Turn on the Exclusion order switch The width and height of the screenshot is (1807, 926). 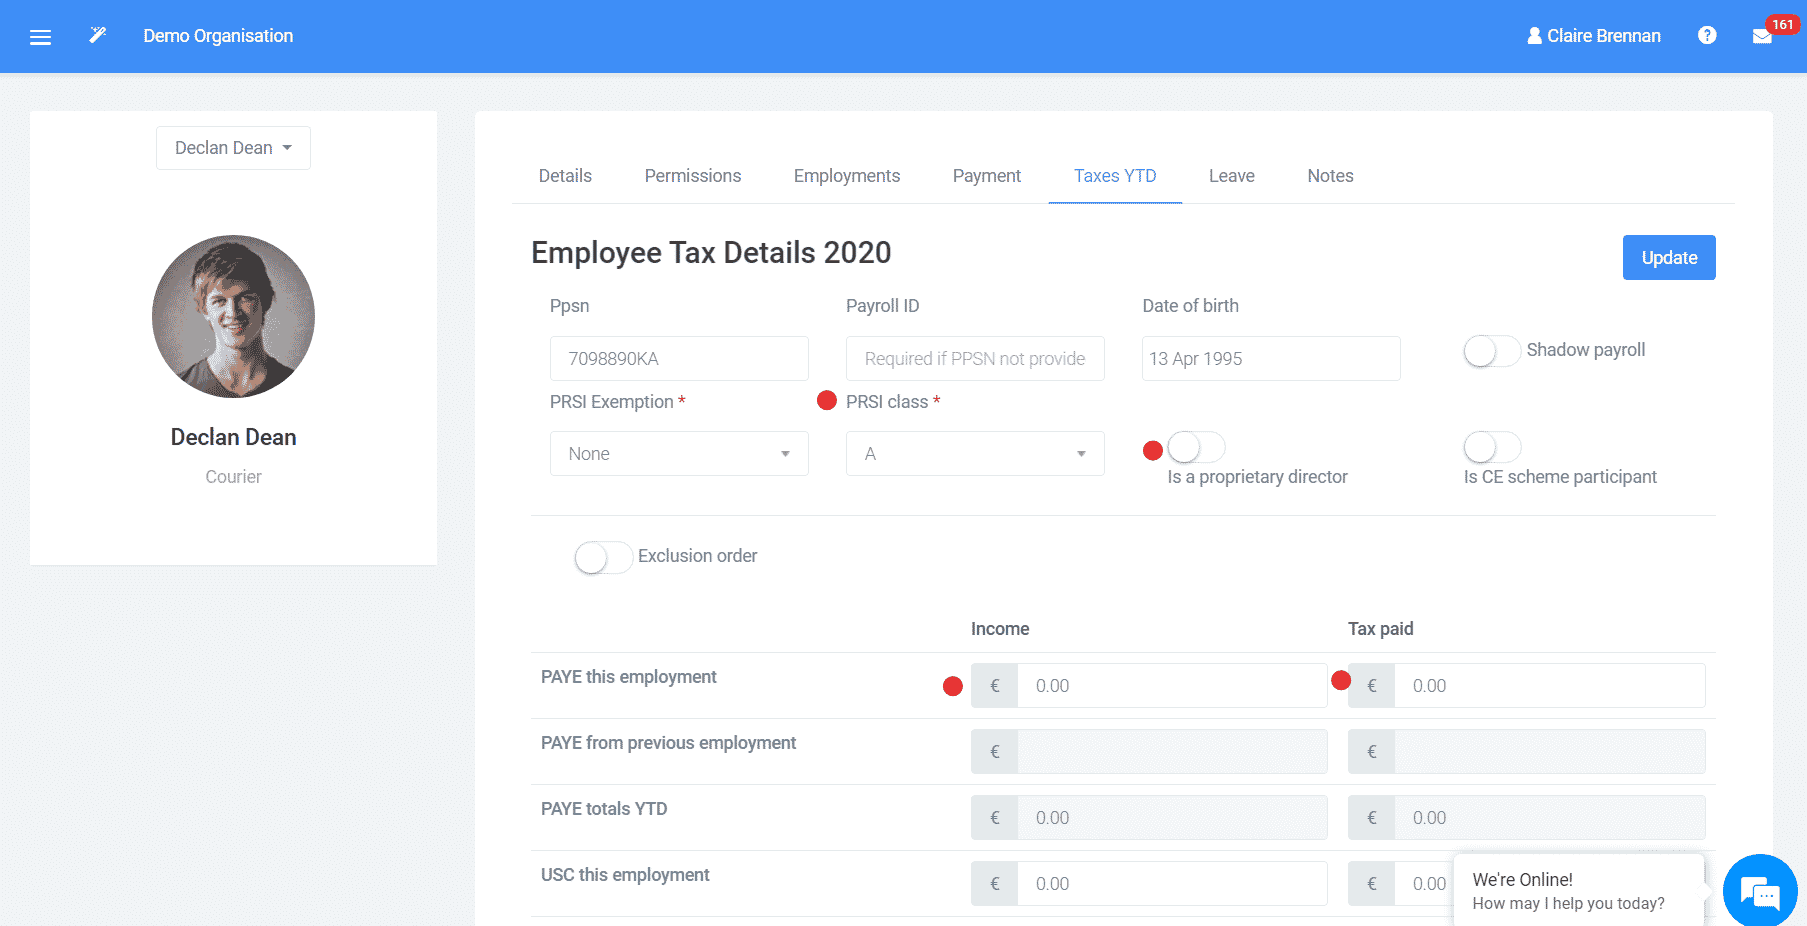tap(603, 557)
